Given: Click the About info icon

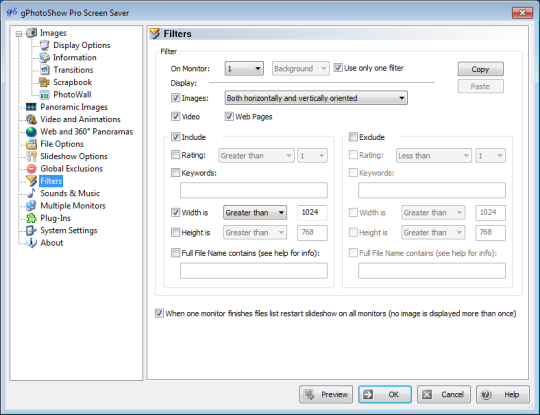Looking at the screenshot, I should (x=31, y=243).
